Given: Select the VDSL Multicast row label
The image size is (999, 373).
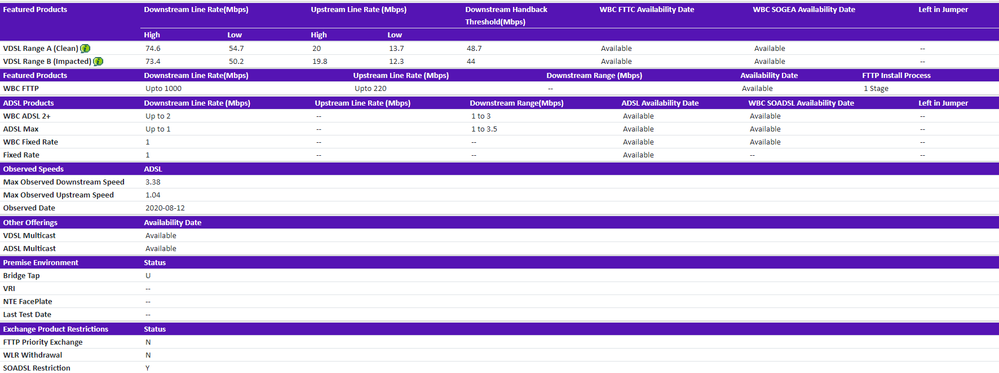Looking at the screenshot, I should (x=30, y=235).
